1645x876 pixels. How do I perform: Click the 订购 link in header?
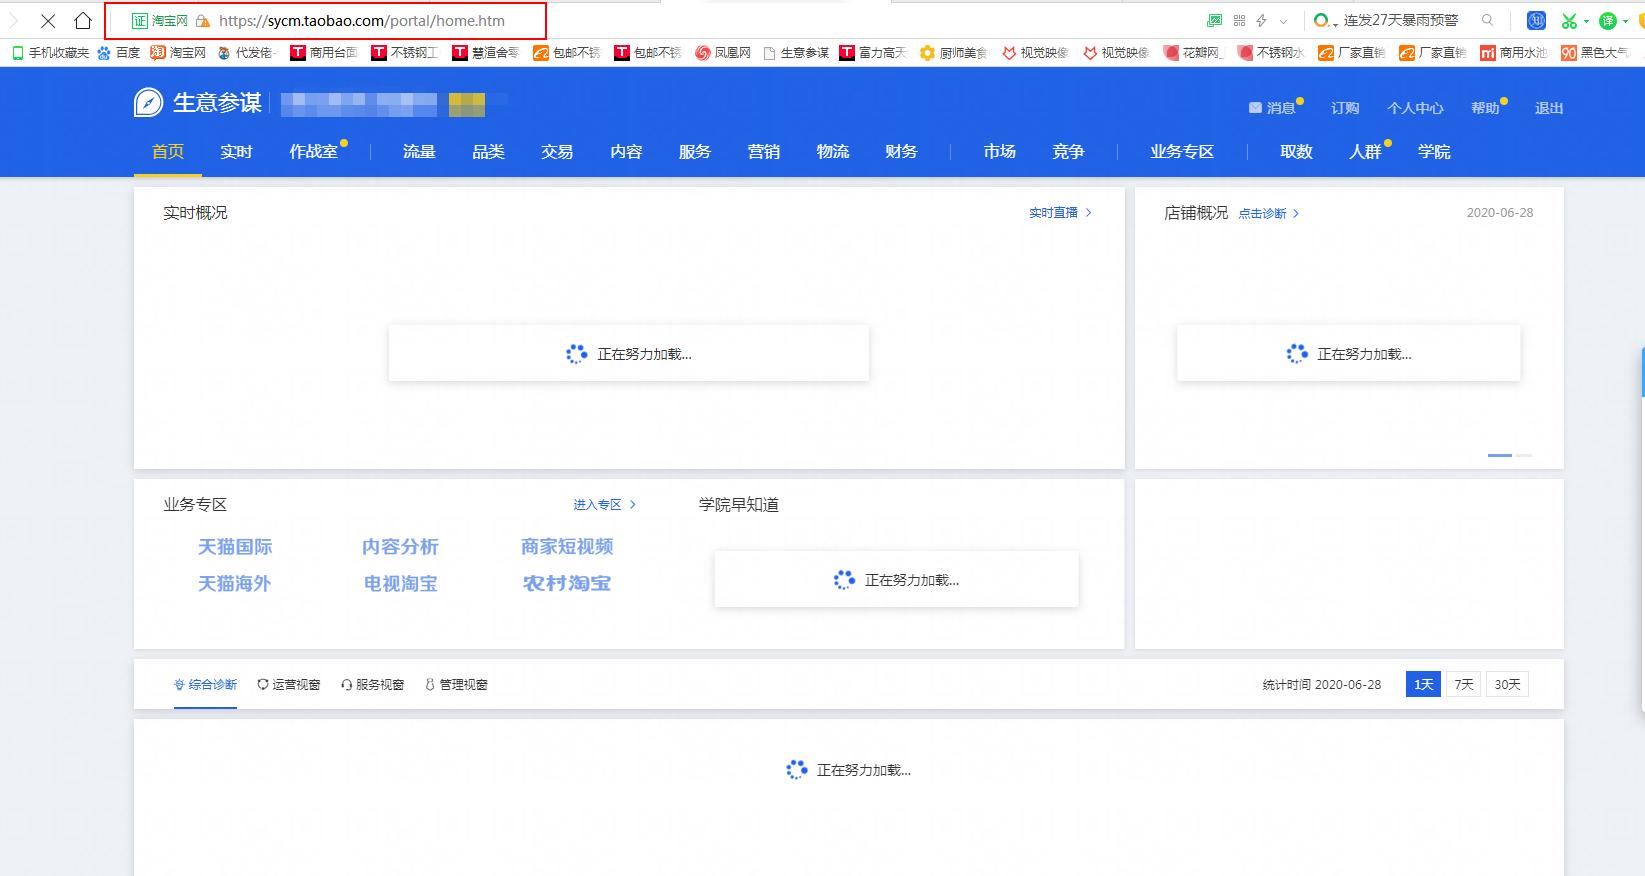1345,108
